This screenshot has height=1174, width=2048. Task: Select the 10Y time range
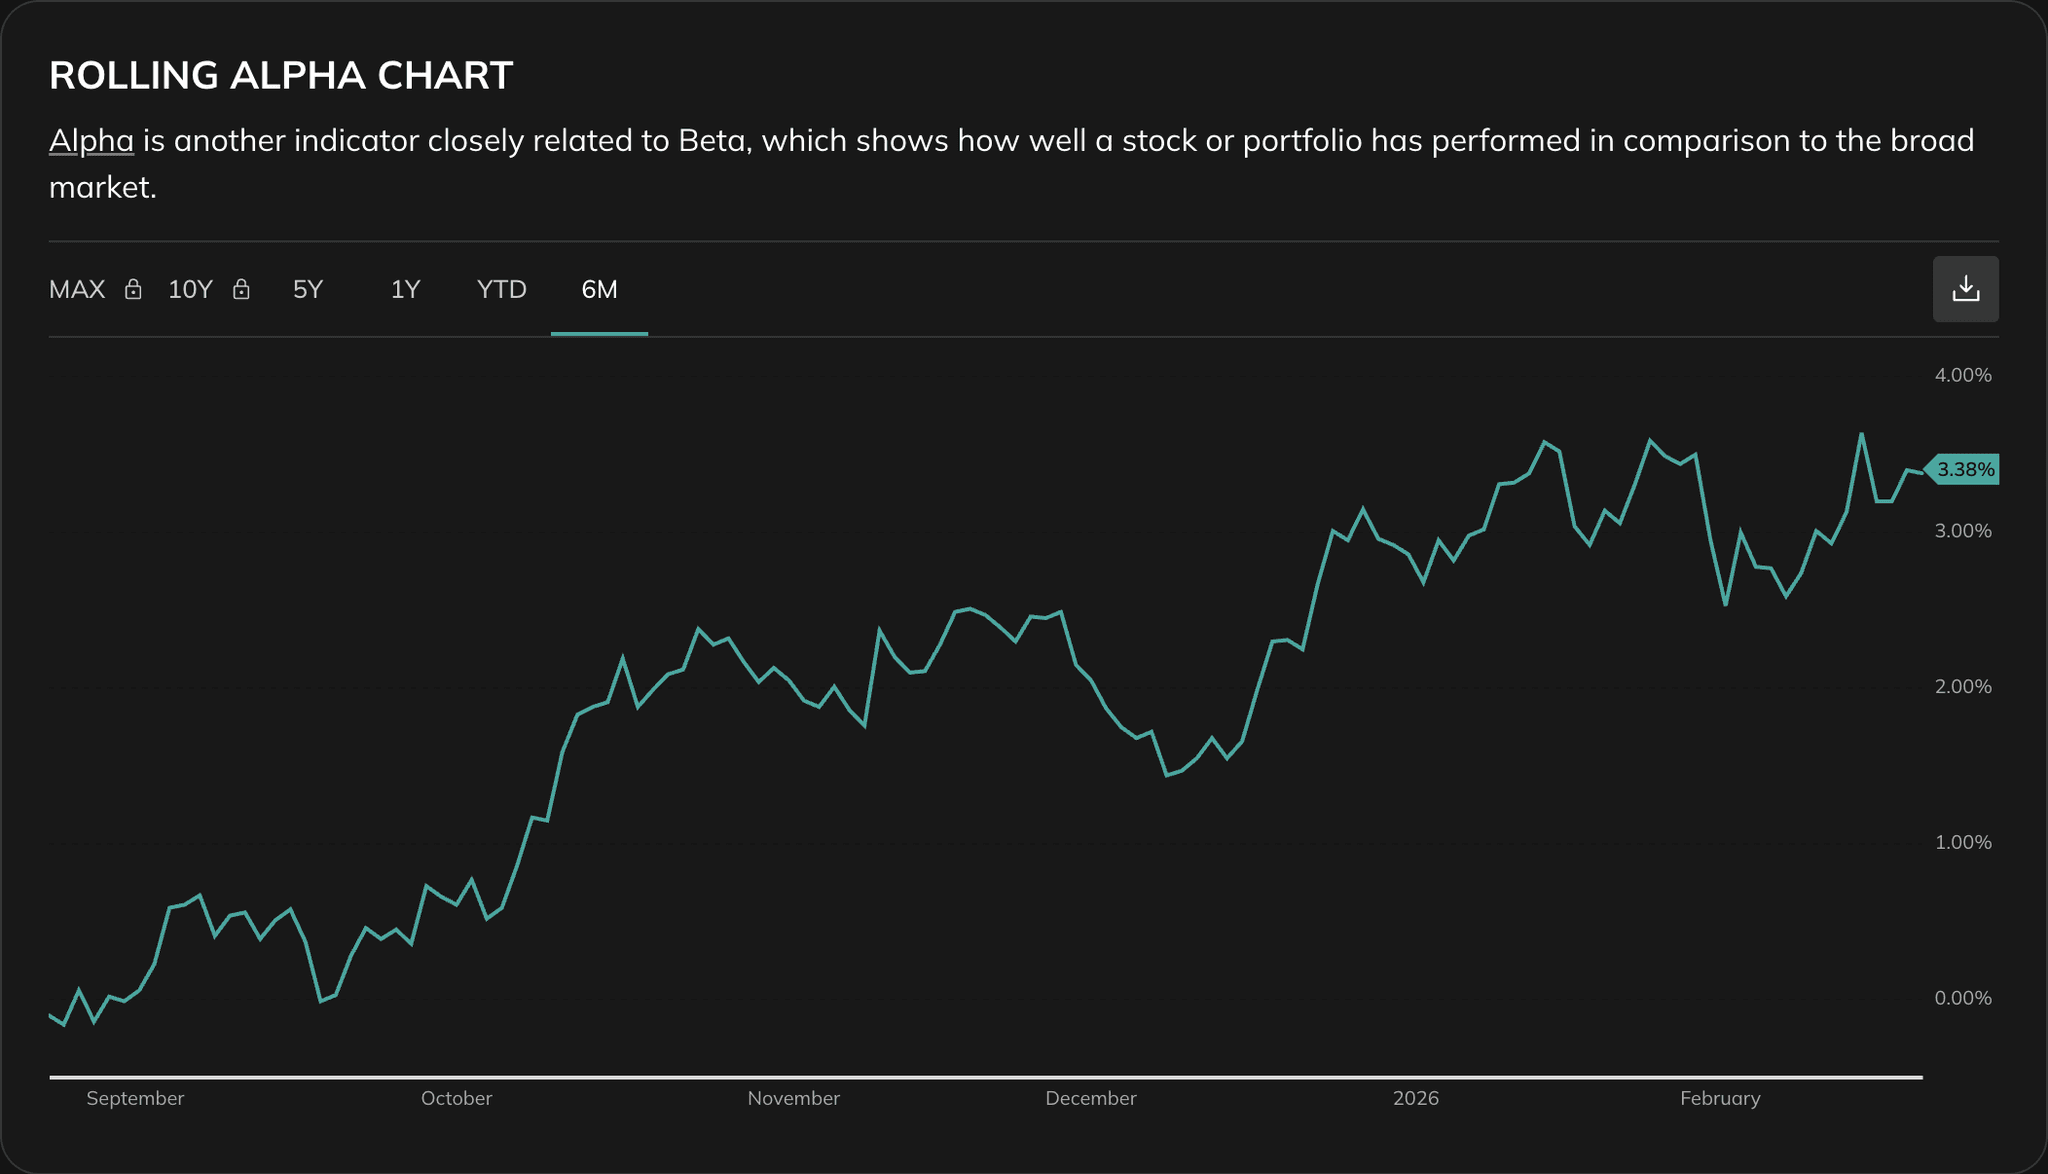[190, 289]
